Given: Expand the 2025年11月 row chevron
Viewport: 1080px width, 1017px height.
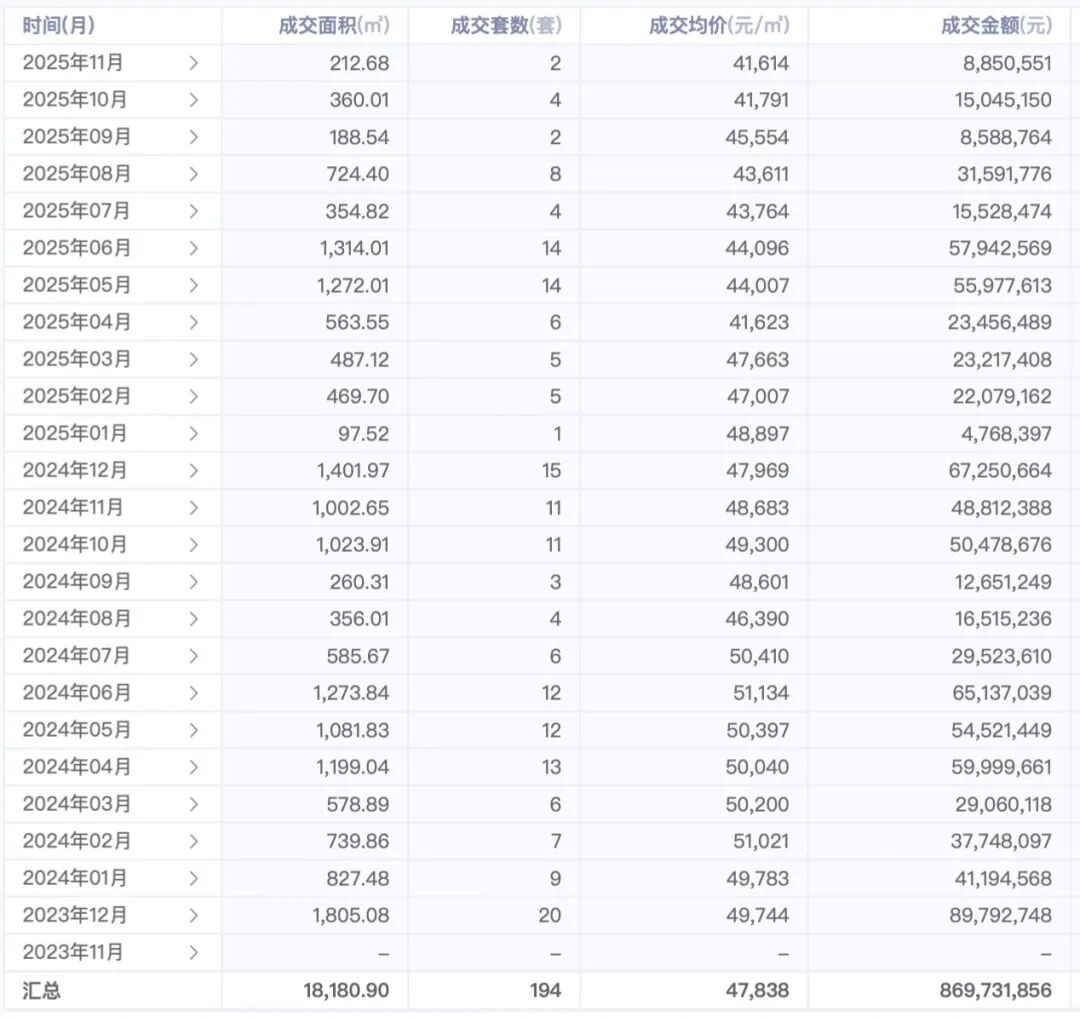Looking at the screenshot, I should 193,63.
